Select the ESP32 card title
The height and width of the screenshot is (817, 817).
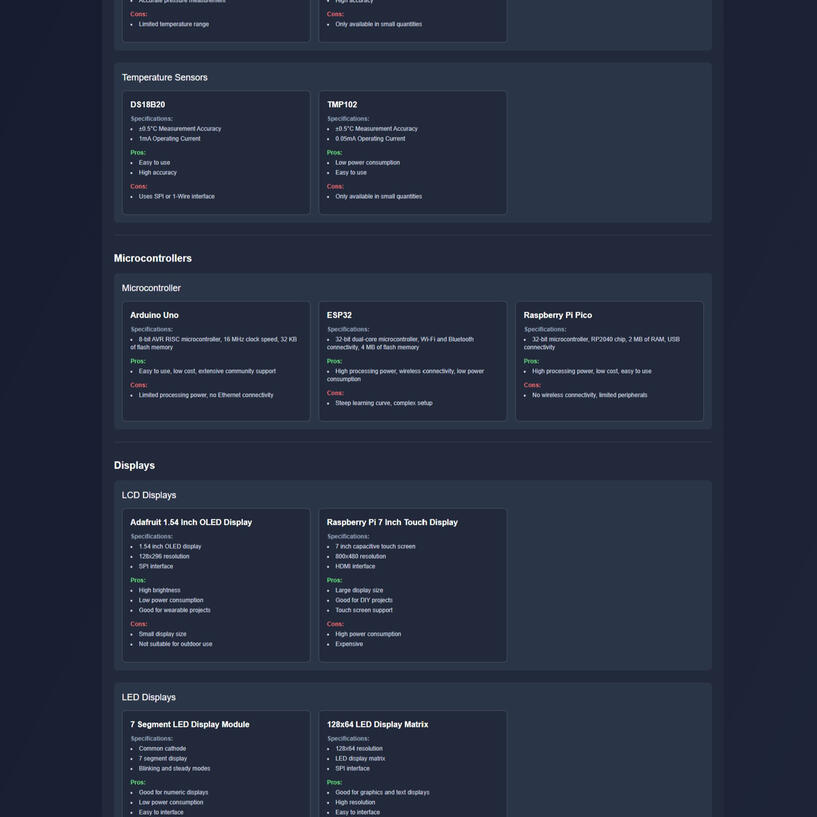[x=339, y=315]
